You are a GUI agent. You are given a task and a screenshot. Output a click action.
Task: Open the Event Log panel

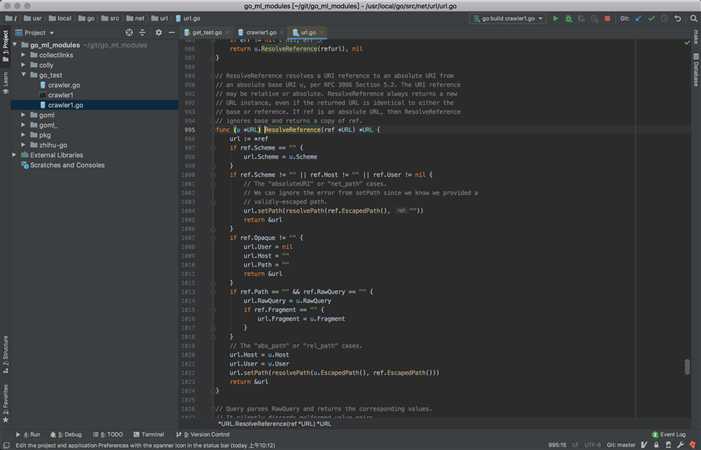[x=668, y=434]
